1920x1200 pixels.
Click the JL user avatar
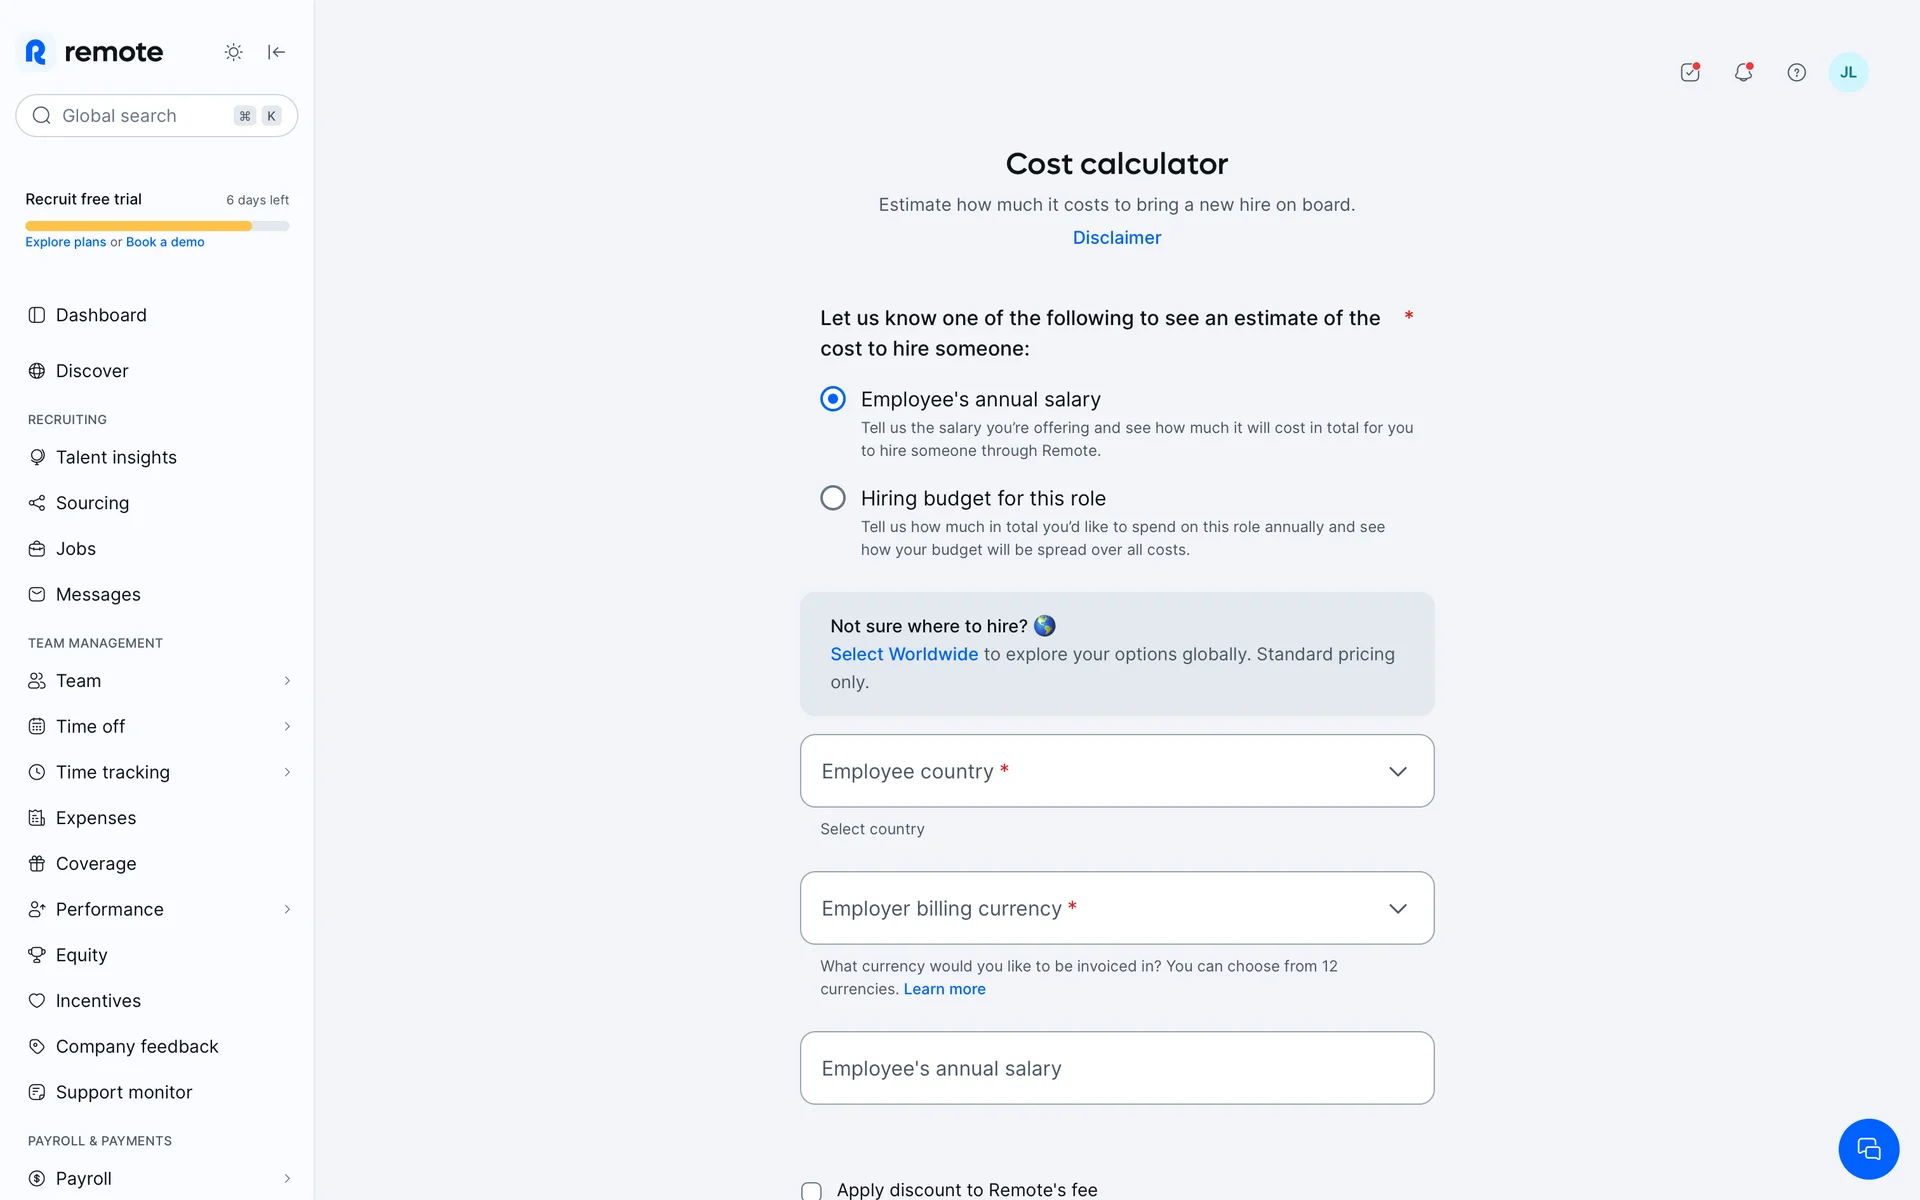[x=1848, y=72]
